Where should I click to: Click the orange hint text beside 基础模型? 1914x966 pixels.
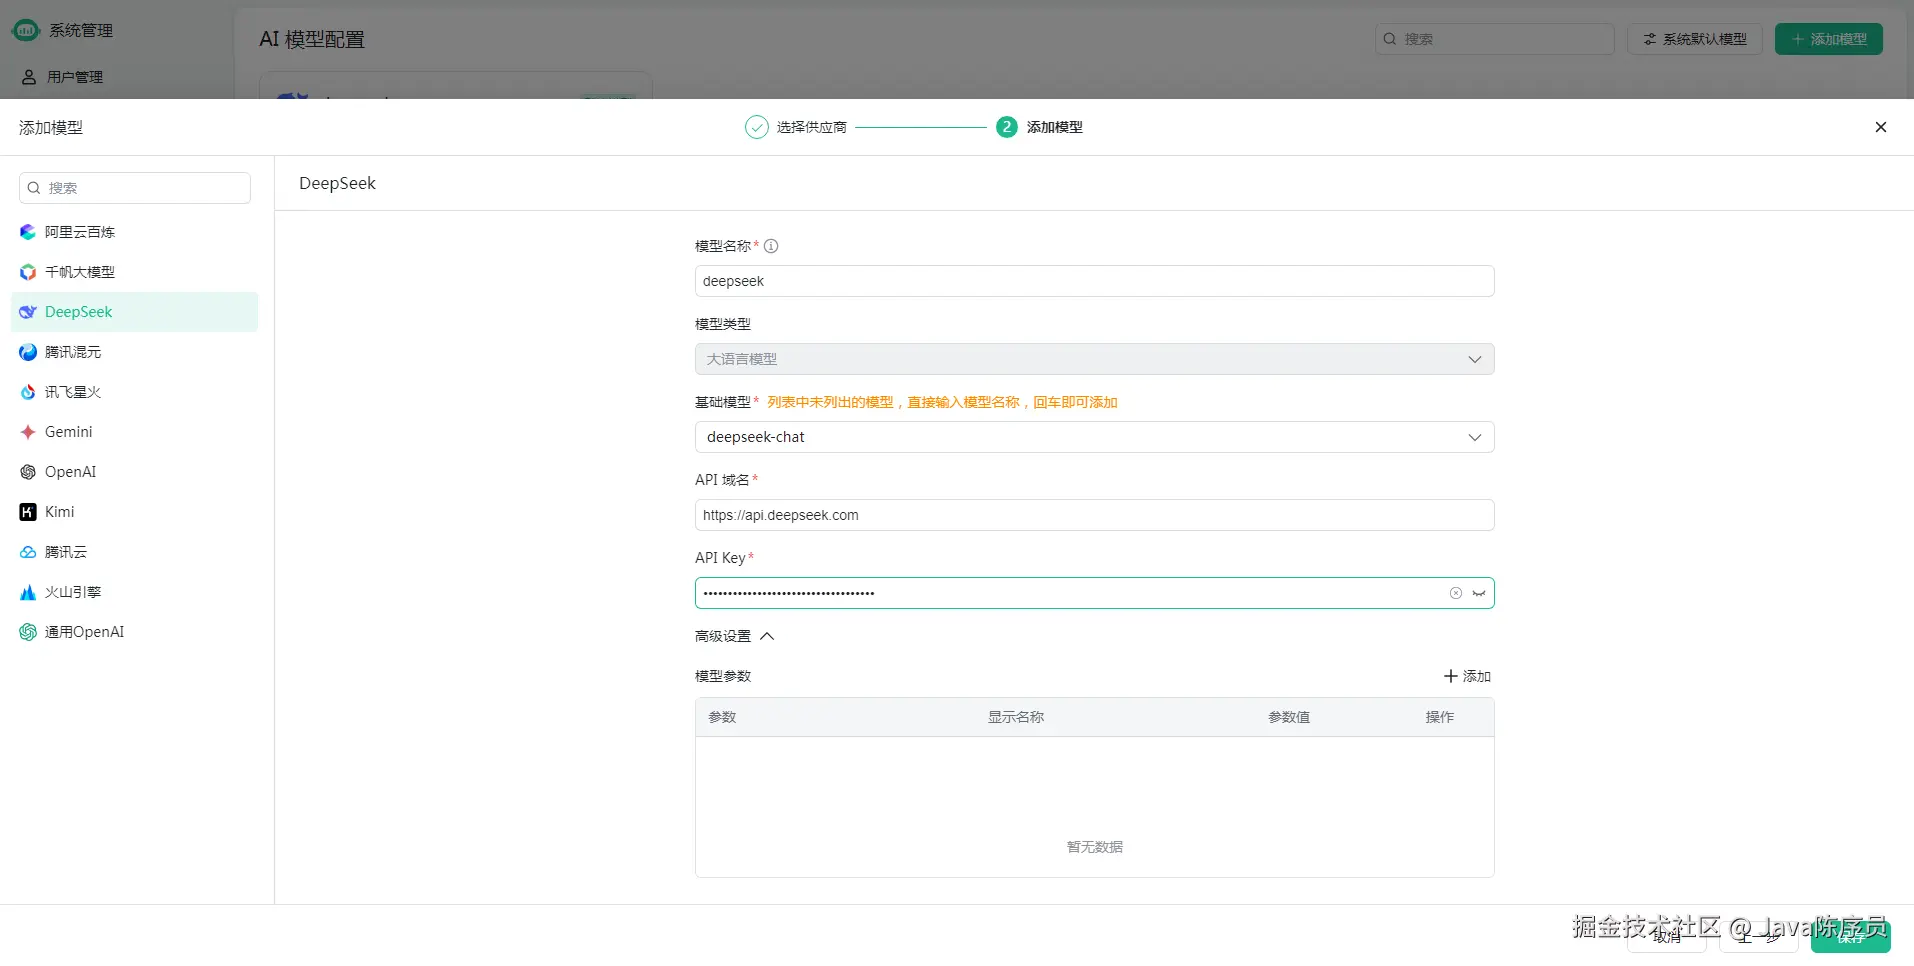pos(942,402)
